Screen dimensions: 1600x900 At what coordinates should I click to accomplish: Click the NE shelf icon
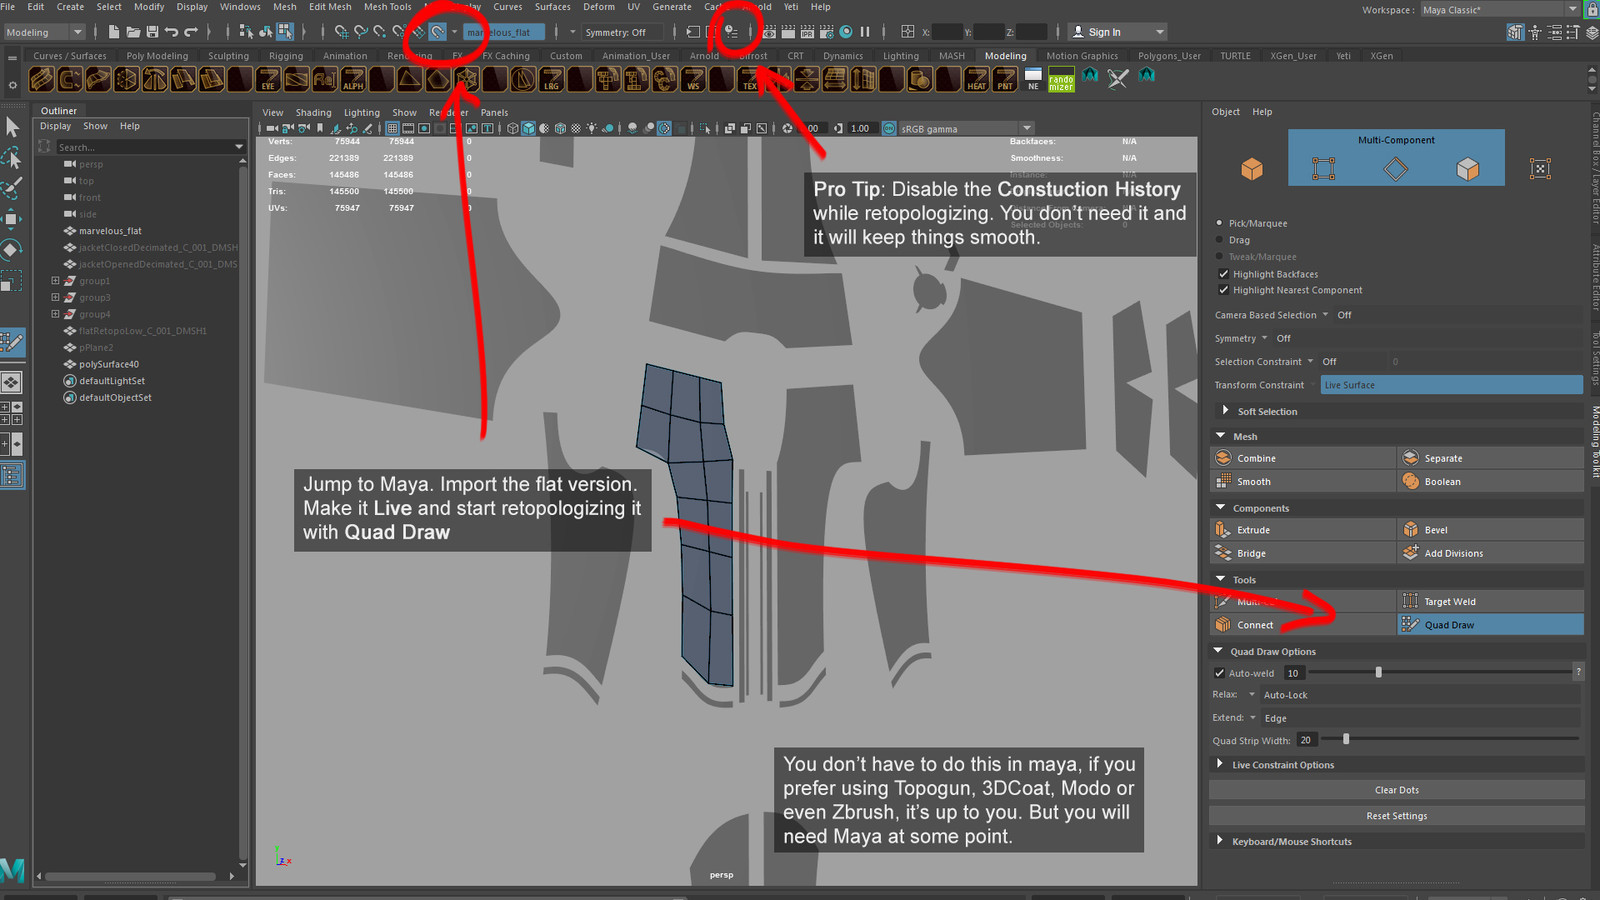(x=1033, y=79)
